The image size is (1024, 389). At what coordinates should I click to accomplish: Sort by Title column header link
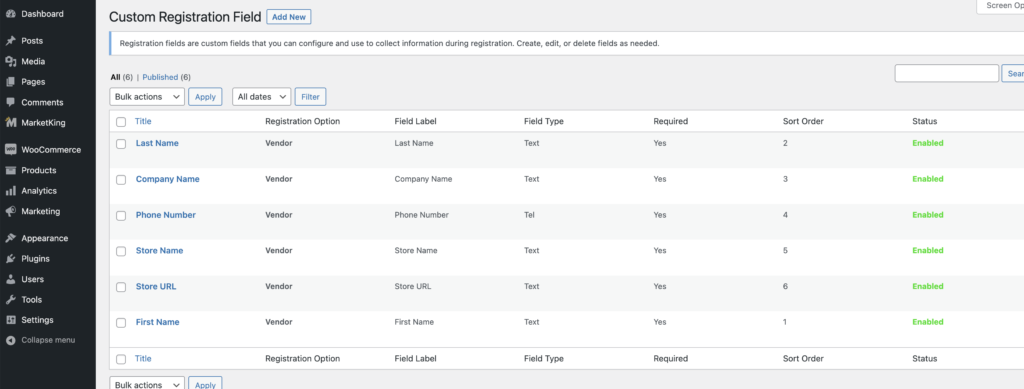(x=143, y=121)
